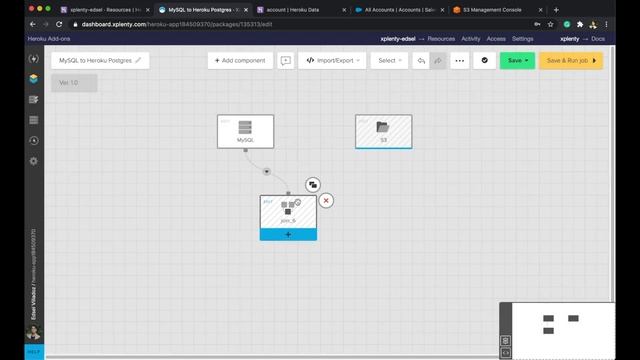The width and height of the screenshot is (640, 360).
Task: Open the Xplenty logo icon in sidebar
Action: tap(34, 59)
